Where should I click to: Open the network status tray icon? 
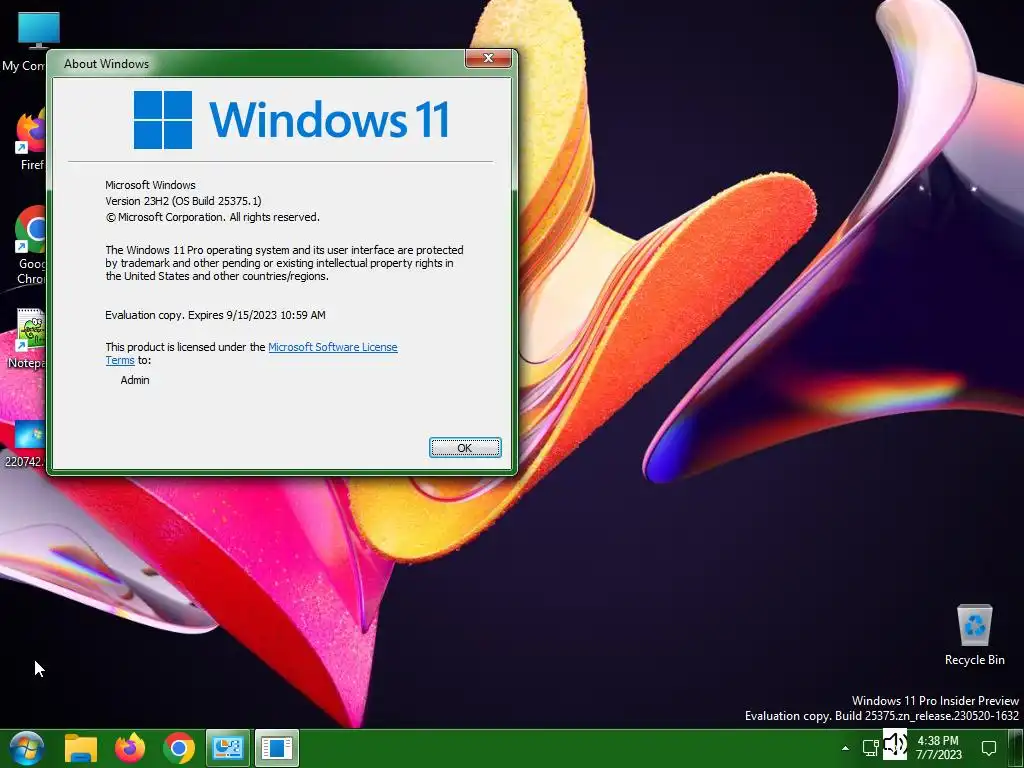[871, 747]
